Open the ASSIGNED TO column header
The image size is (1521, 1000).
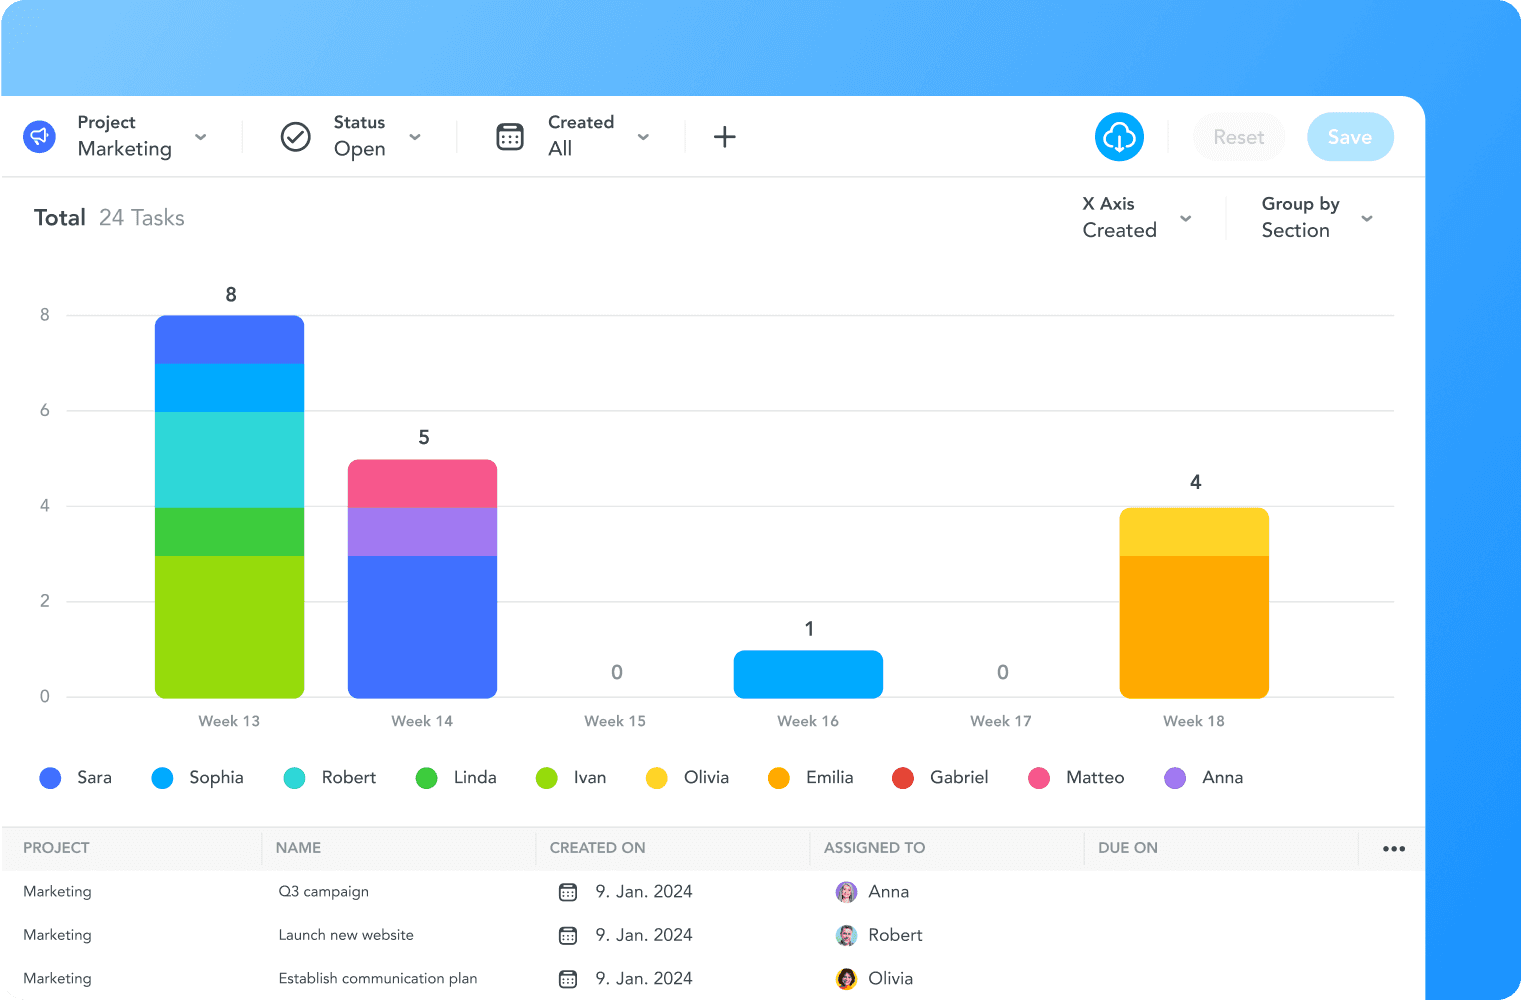873,847
